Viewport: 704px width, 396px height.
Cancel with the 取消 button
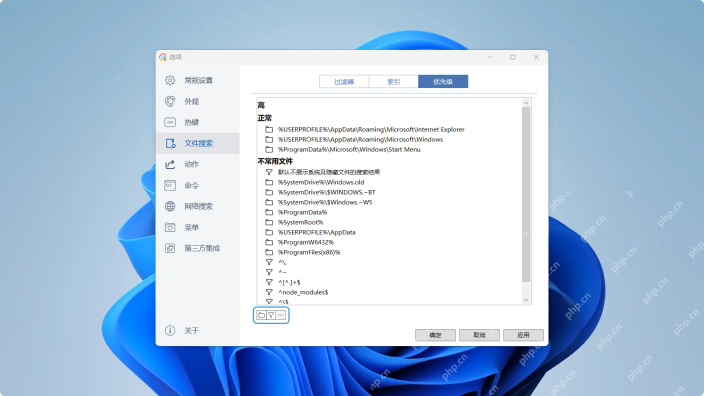(x=479, y=335)
